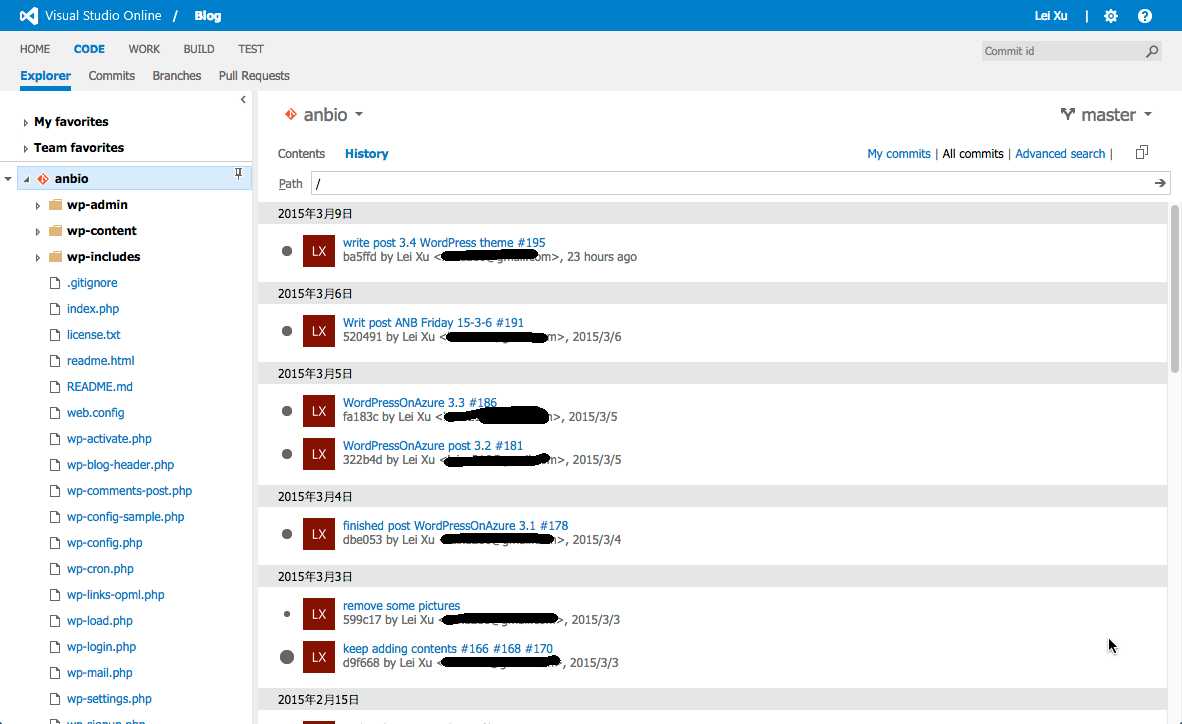1182x724 pixels.
Task: Open the anbio repository dropdown
Action: click(x=359, y=115)
